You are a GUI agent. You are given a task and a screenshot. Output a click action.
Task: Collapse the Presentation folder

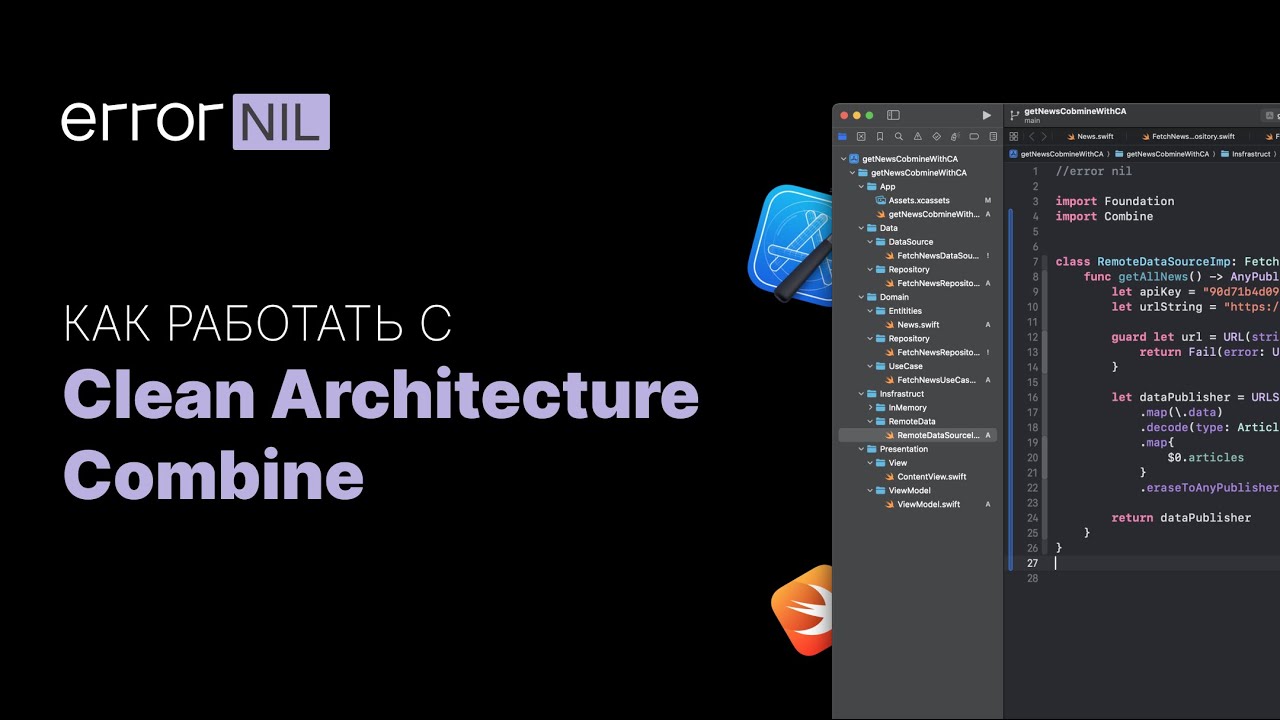(x=862, y=449)
